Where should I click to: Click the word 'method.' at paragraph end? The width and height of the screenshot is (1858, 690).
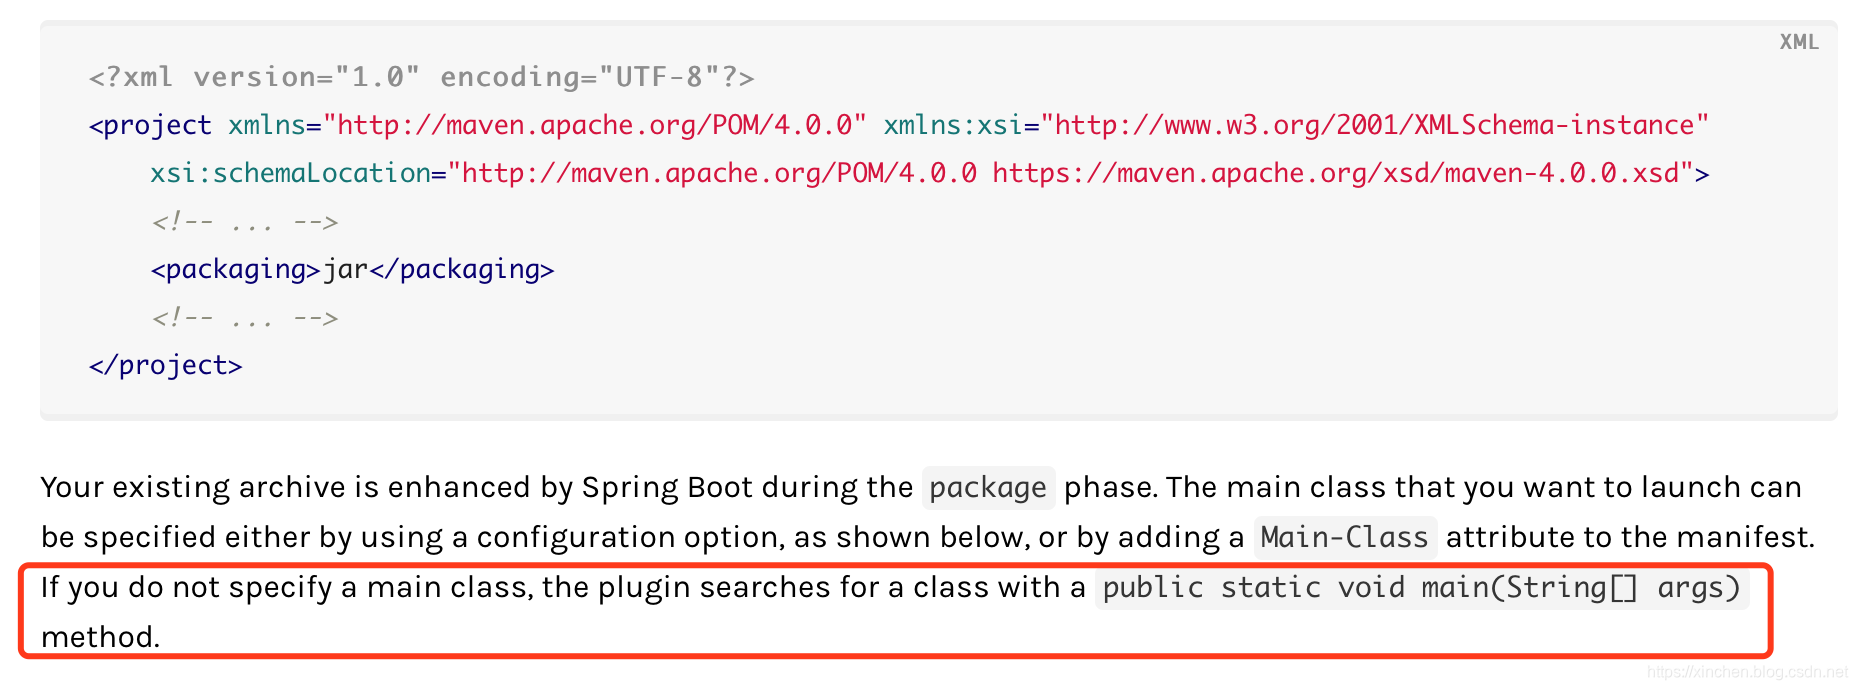point(100,638)
